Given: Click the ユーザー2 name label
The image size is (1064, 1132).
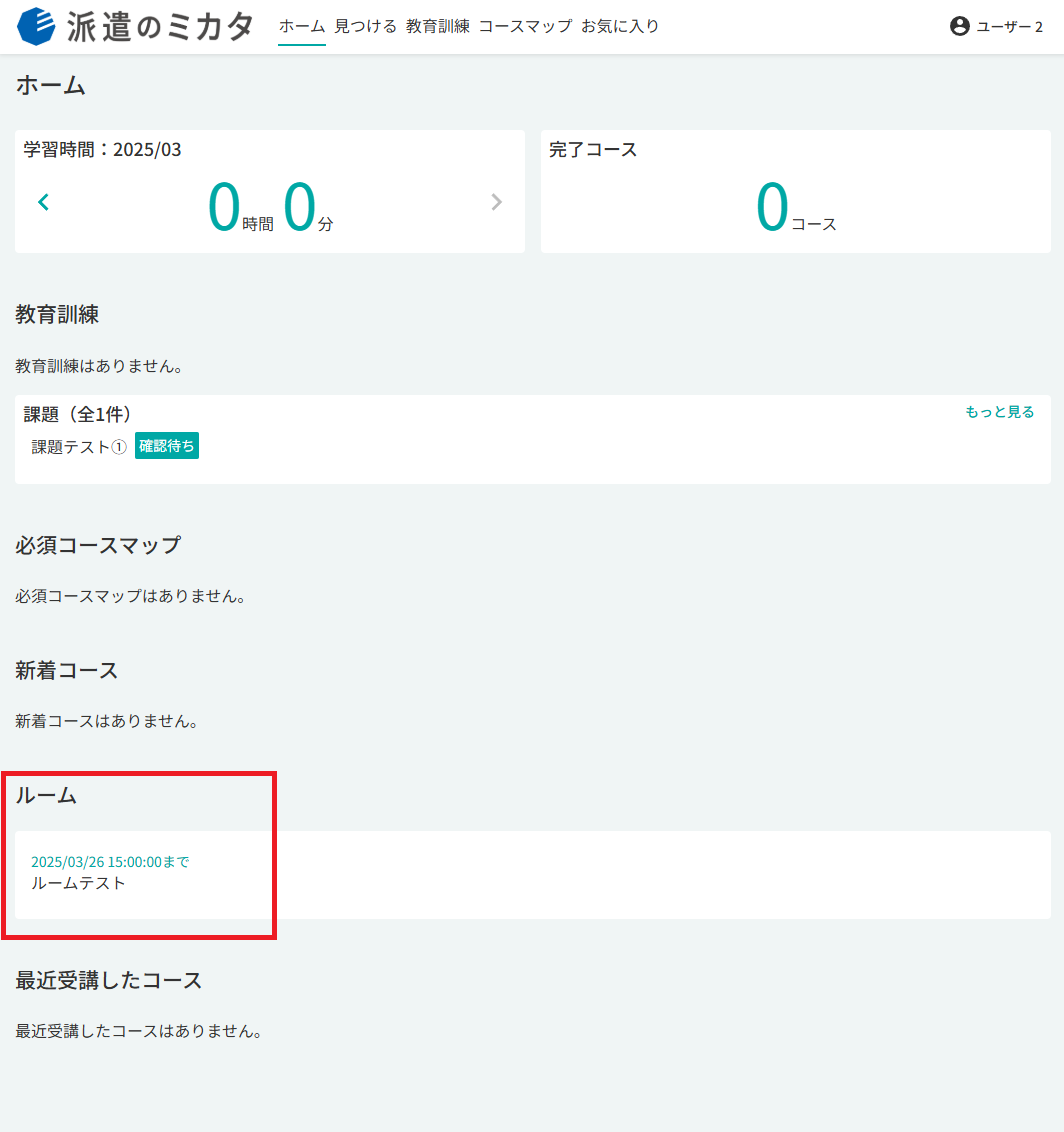Looking at the screenshot, I should tap(1009, 27).
